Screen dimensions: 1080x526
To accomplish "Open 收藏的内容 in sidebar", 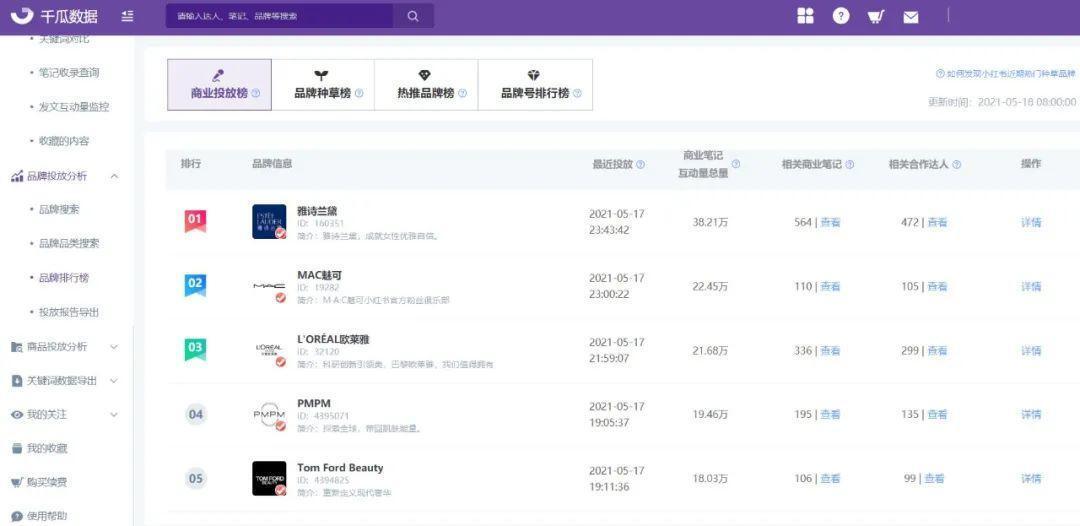I will coord(64,141).
